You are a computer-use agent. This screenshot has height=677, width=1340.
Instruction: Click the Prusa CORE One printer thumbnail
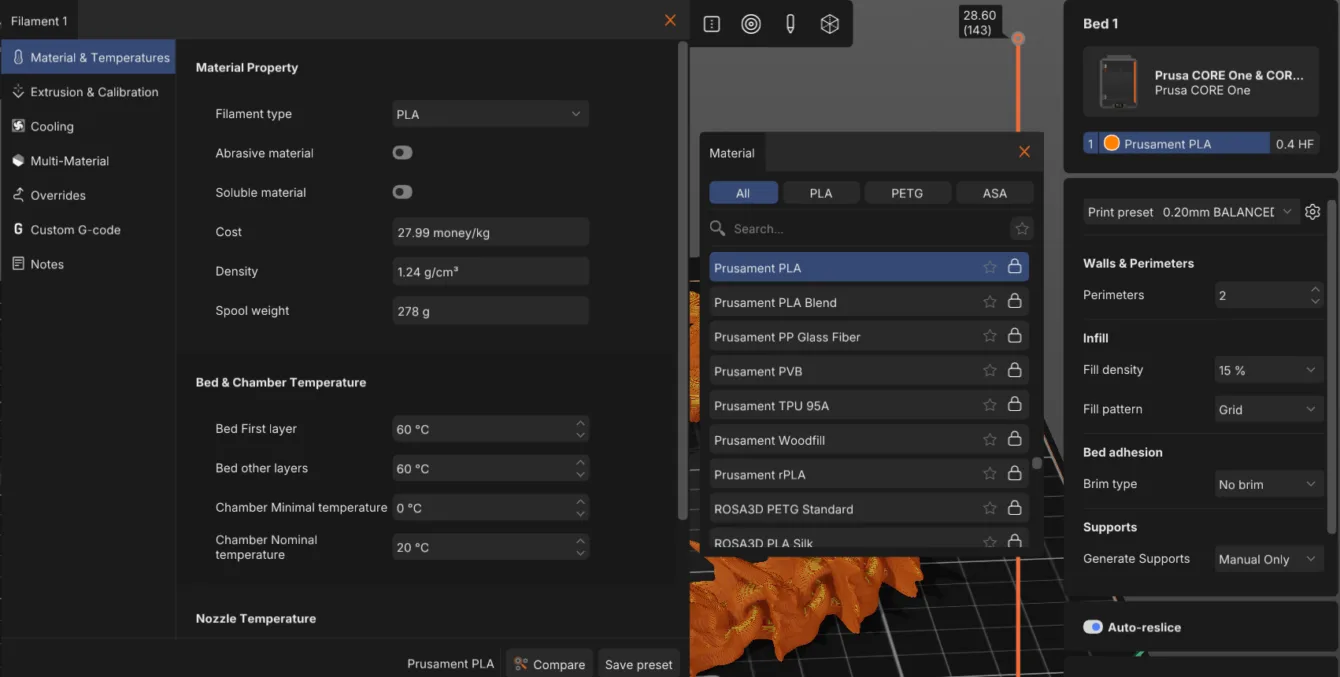pos(1118,82)
